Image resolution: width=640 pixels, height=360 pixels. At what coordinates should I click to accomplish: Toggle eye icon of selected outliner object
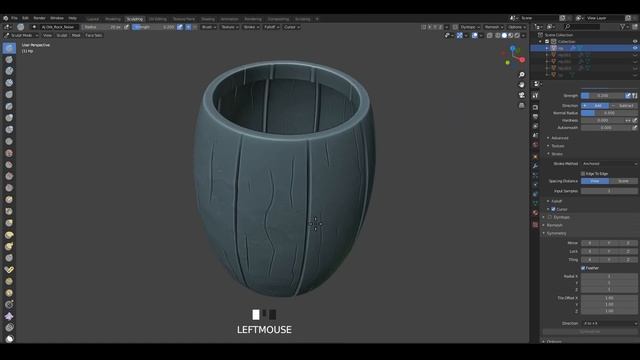635,48
